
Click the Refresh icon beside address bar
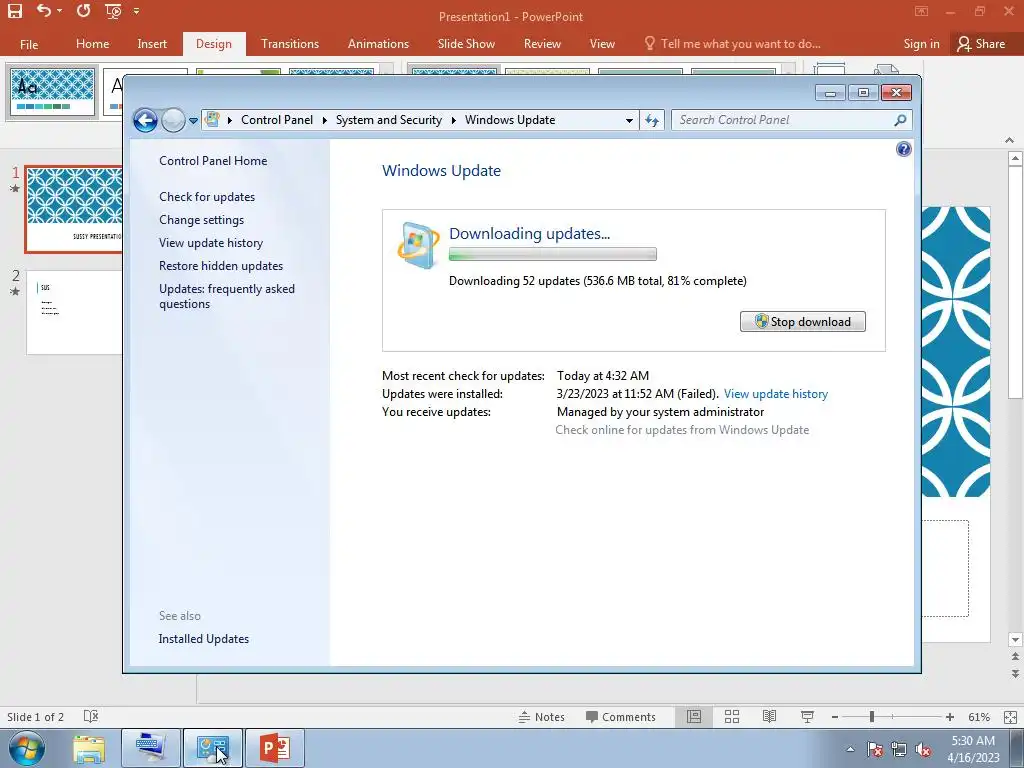point(652,120)
